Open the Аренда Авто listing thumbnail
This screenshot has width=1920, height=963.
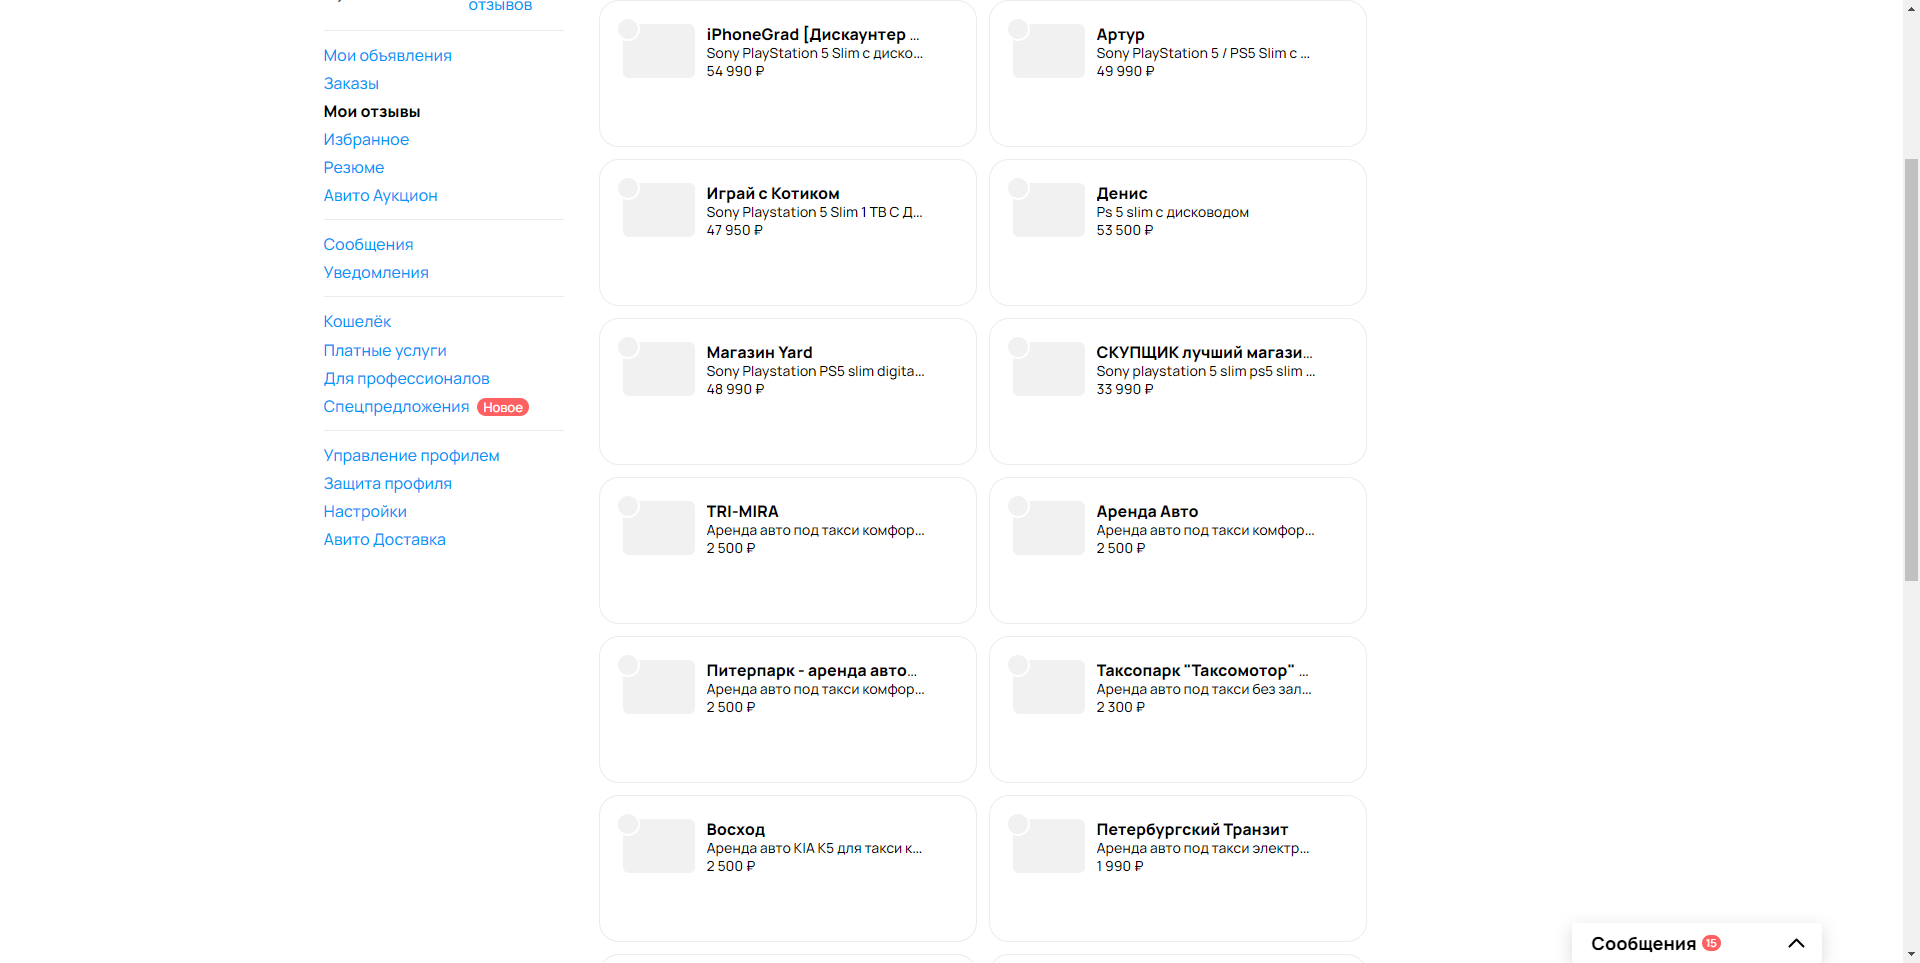coord(1048,528)
